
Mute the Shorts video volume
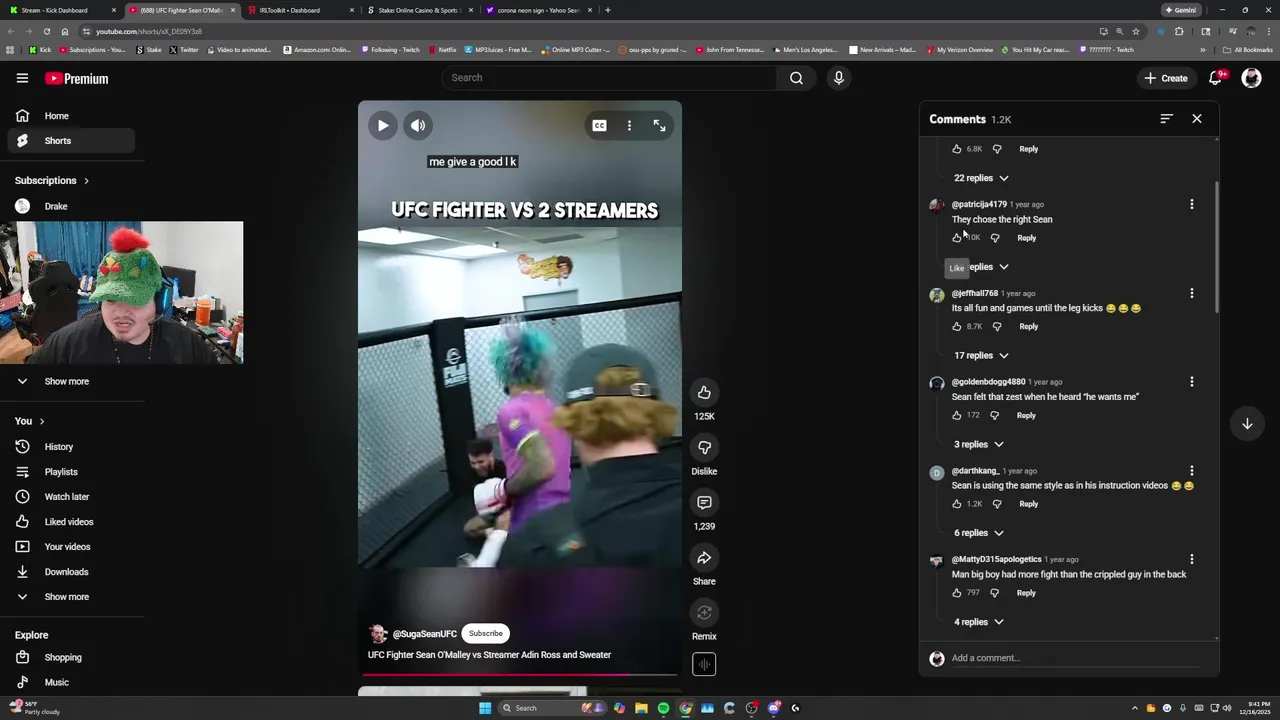tap(418, 125)
